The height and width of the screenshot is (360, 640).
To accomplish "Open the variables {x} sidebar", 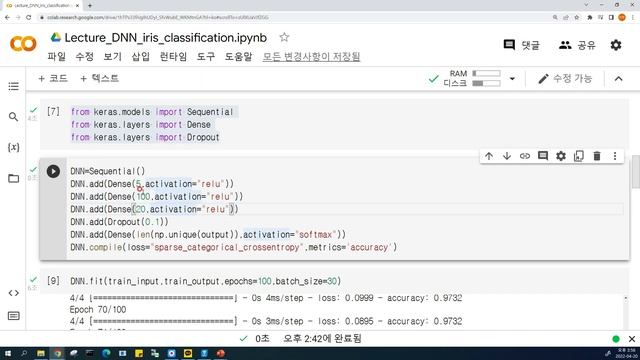I will 13,147.
